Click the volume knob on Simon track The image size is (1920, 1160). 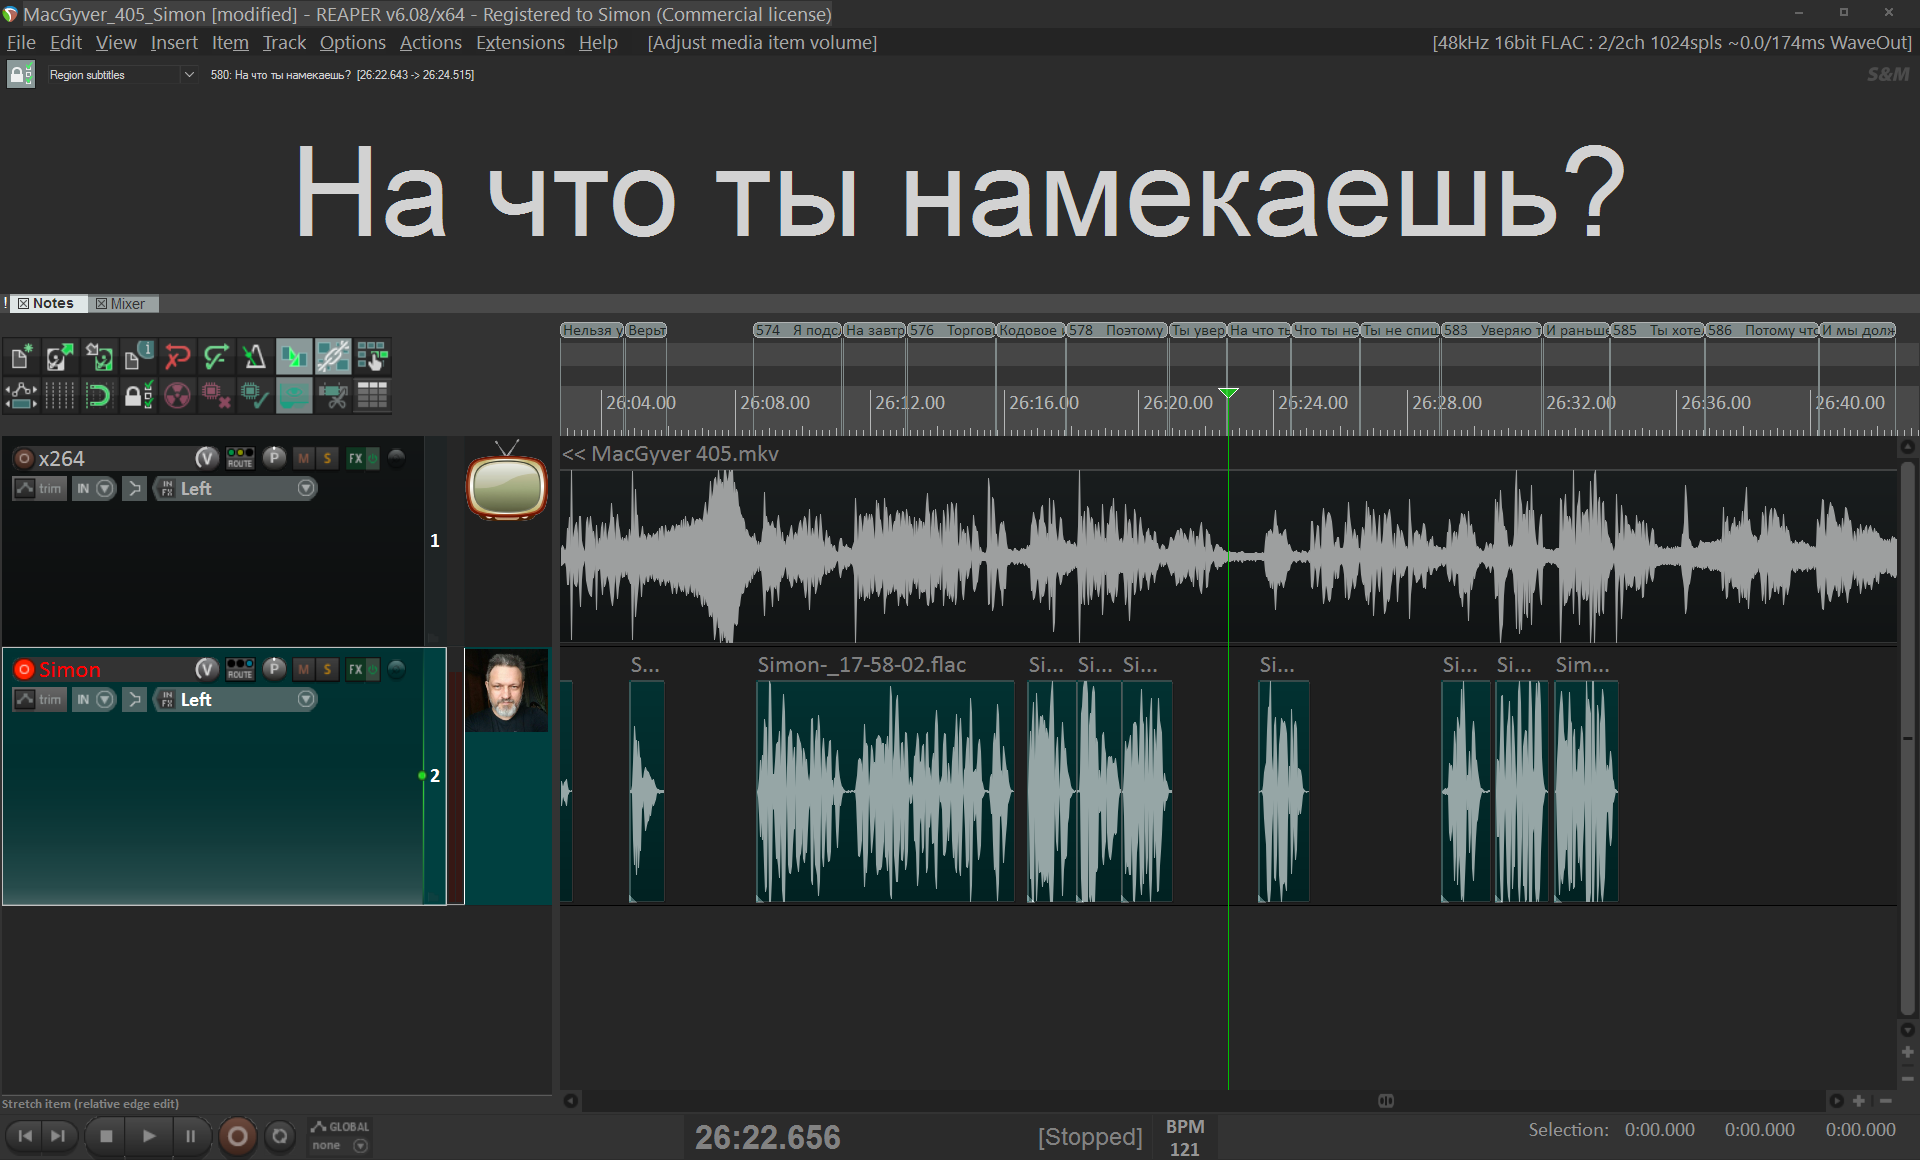tap(206, 669)
